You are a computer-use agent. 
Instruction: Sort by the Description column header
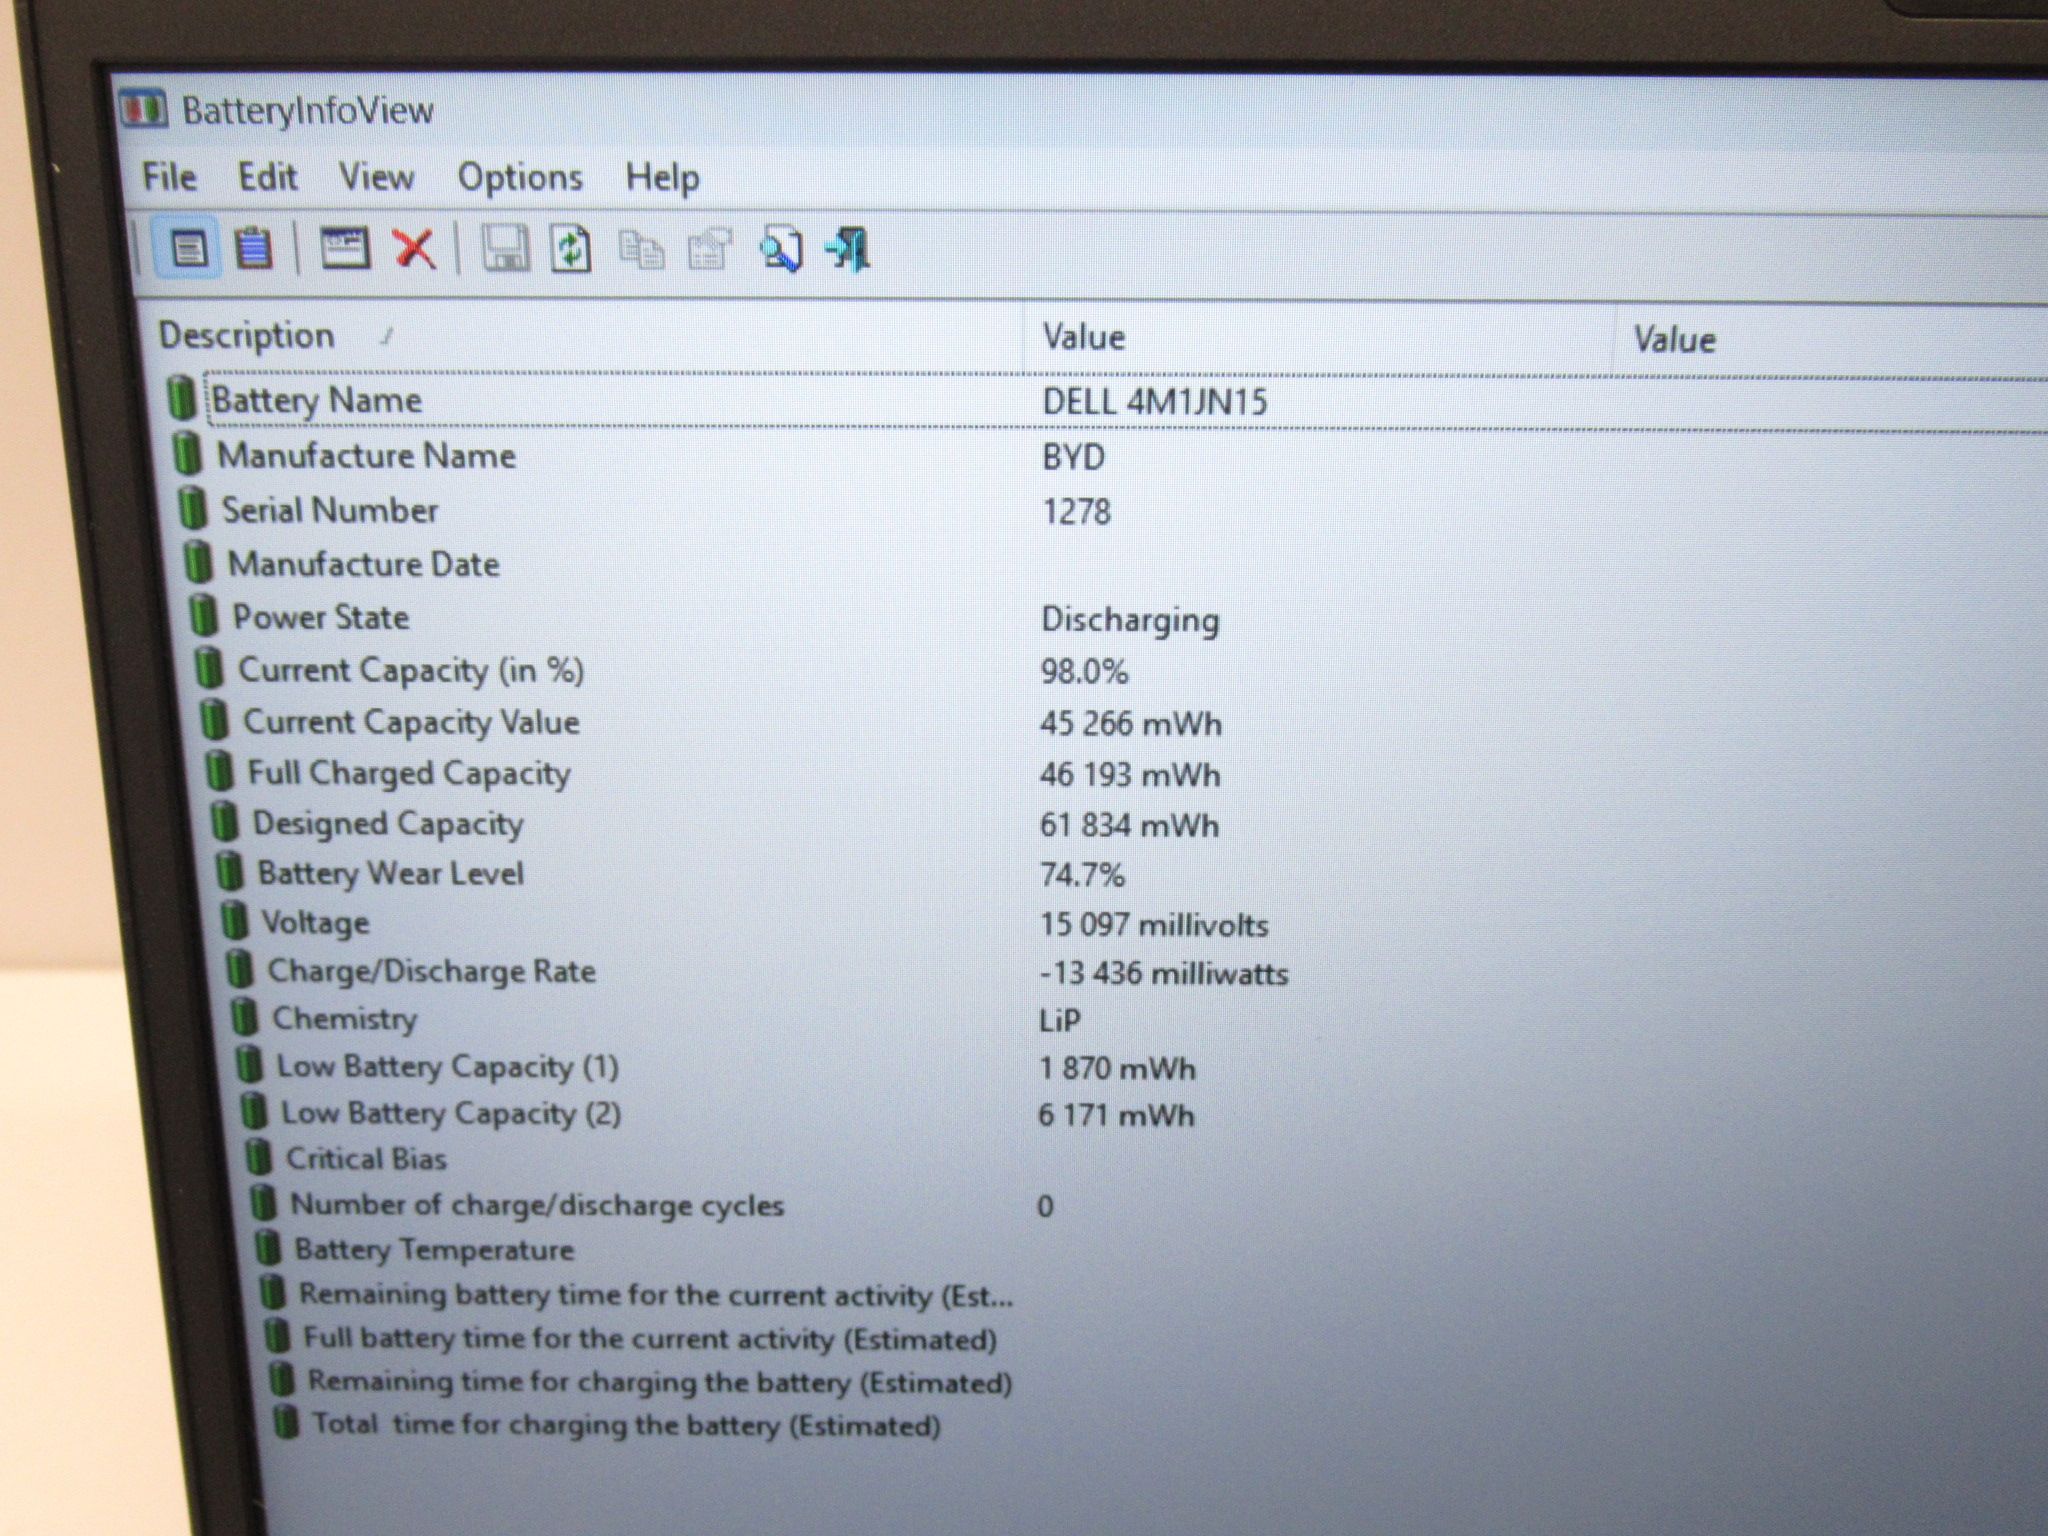[x=578, y=336]
